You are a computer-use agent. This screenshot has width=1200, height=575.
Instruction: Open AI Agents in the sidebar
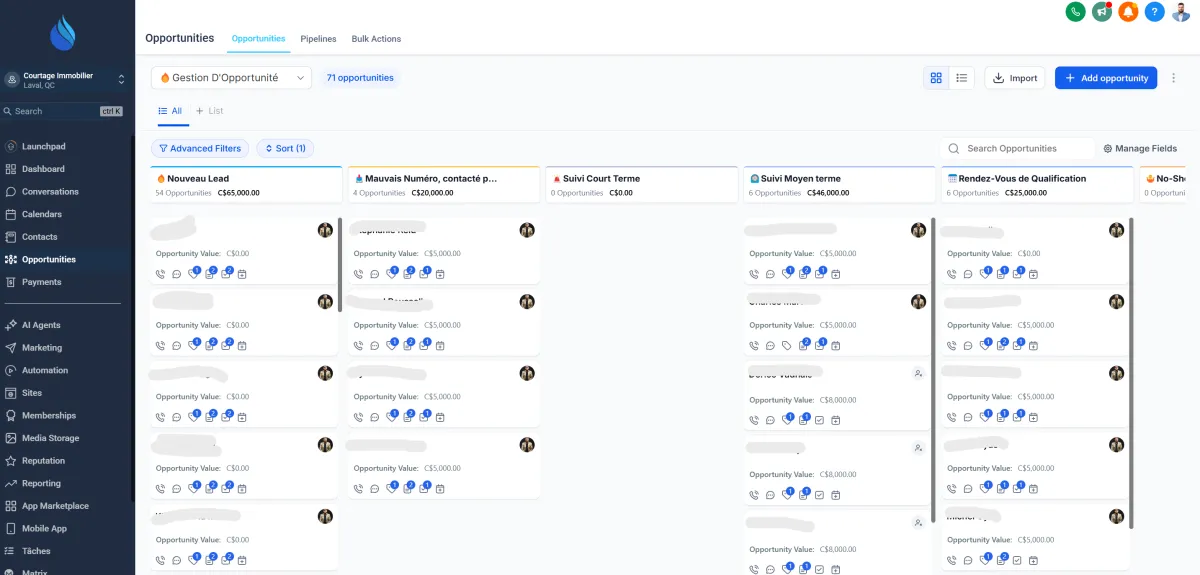point(41,325)
